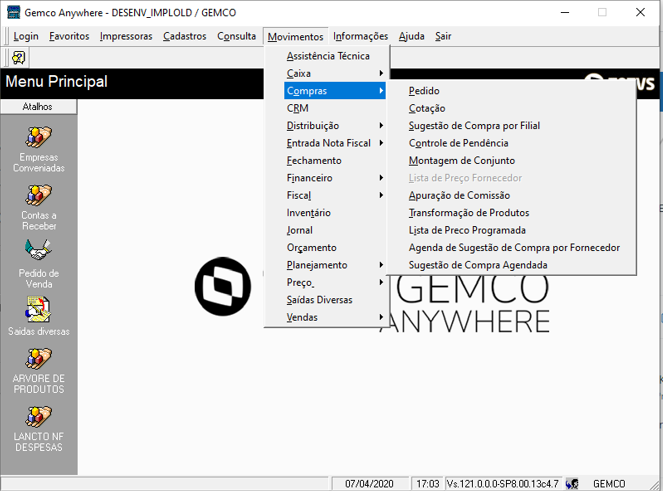Select Fechamento menu entry
The height and width of the screenshot is (491, 663).
pos(335,160)
